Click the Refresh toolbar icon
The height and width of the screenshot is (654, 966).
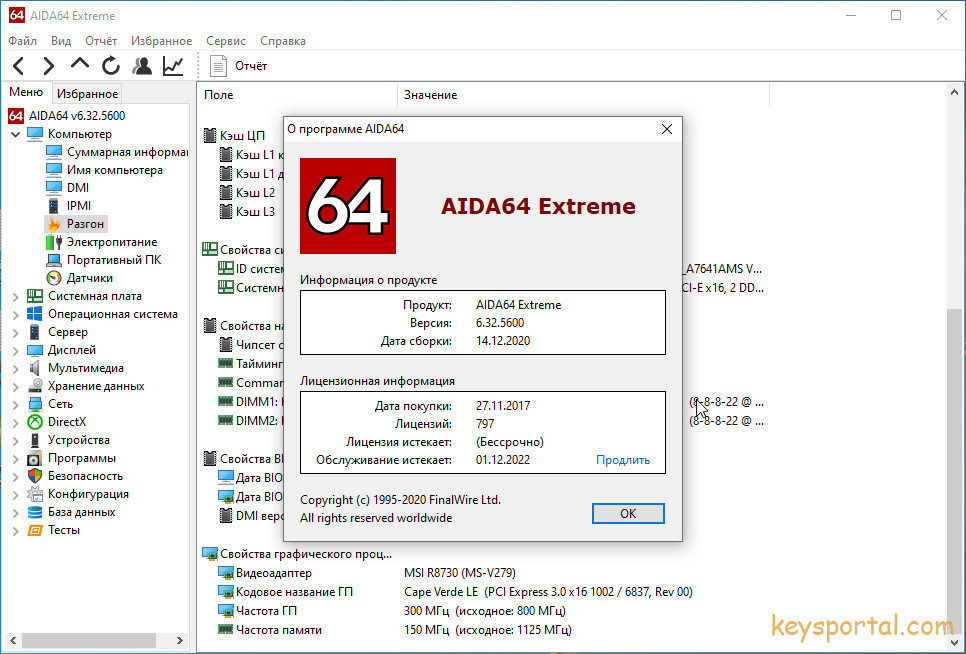click(x=111, y=66)
